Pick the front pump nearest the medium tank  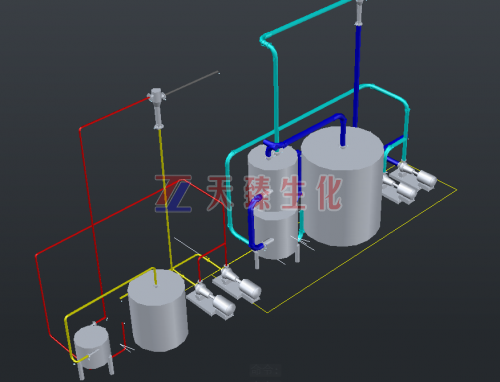tap(211, 299)
